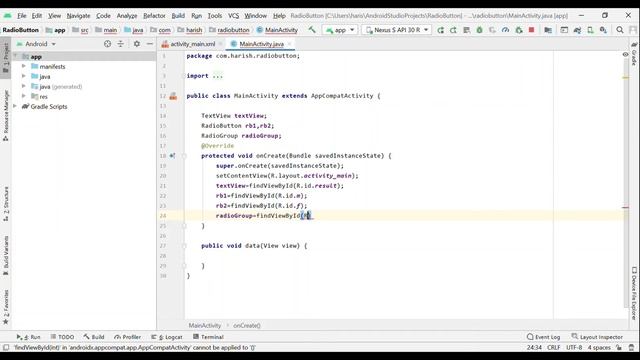Click the Select Opened File target icon
This screenshot has height=360, width=640.
[x=107, y=44]
